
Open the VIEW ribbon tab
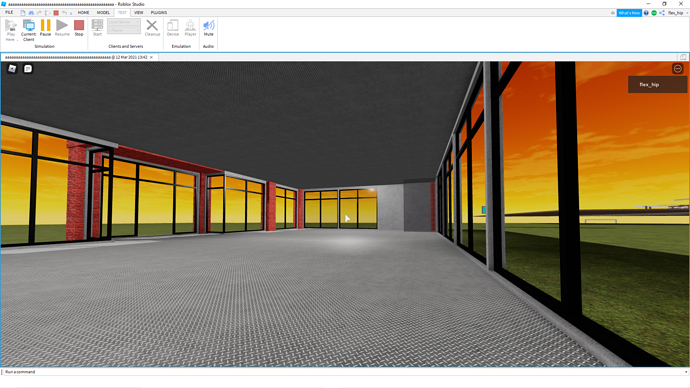click(x=139, y=13)
